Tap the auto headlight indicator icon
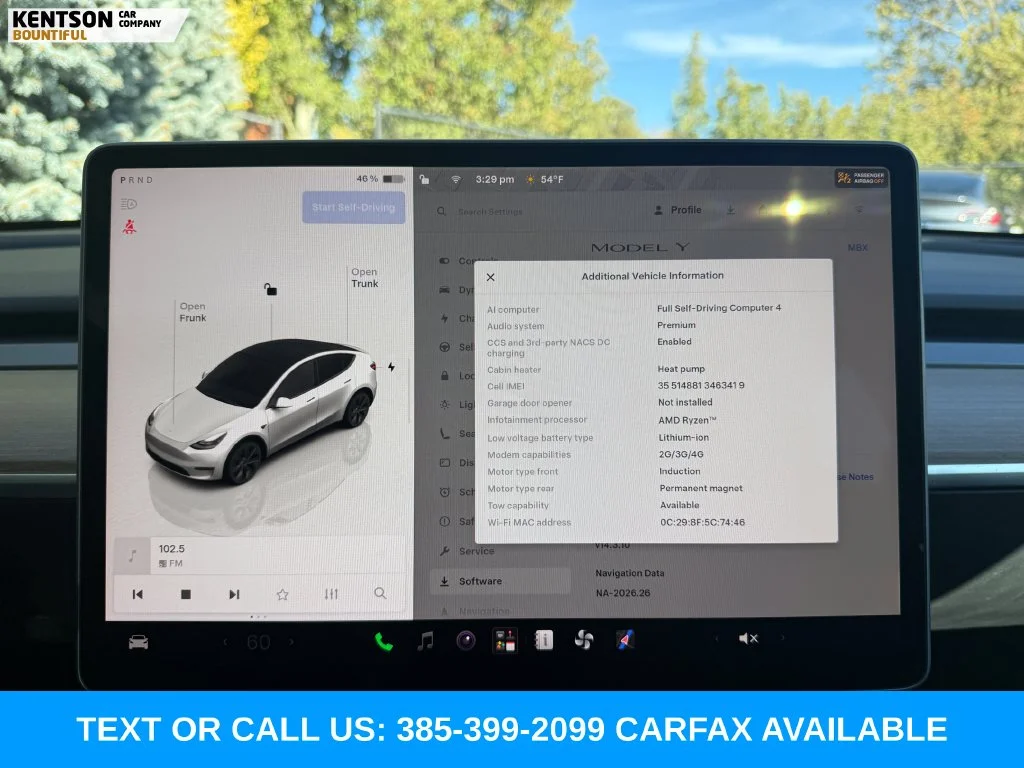This screenshot has height=768, width=1024. tap(129, 204)
